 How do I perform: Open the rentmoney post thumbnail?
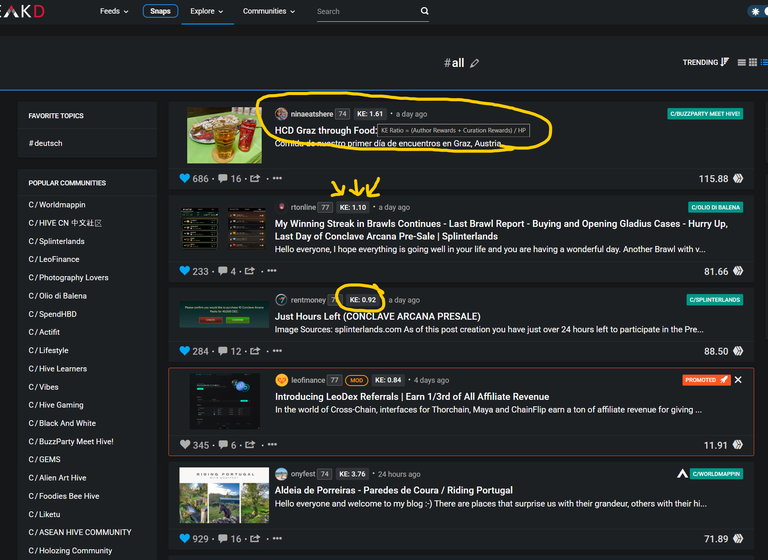224,315
